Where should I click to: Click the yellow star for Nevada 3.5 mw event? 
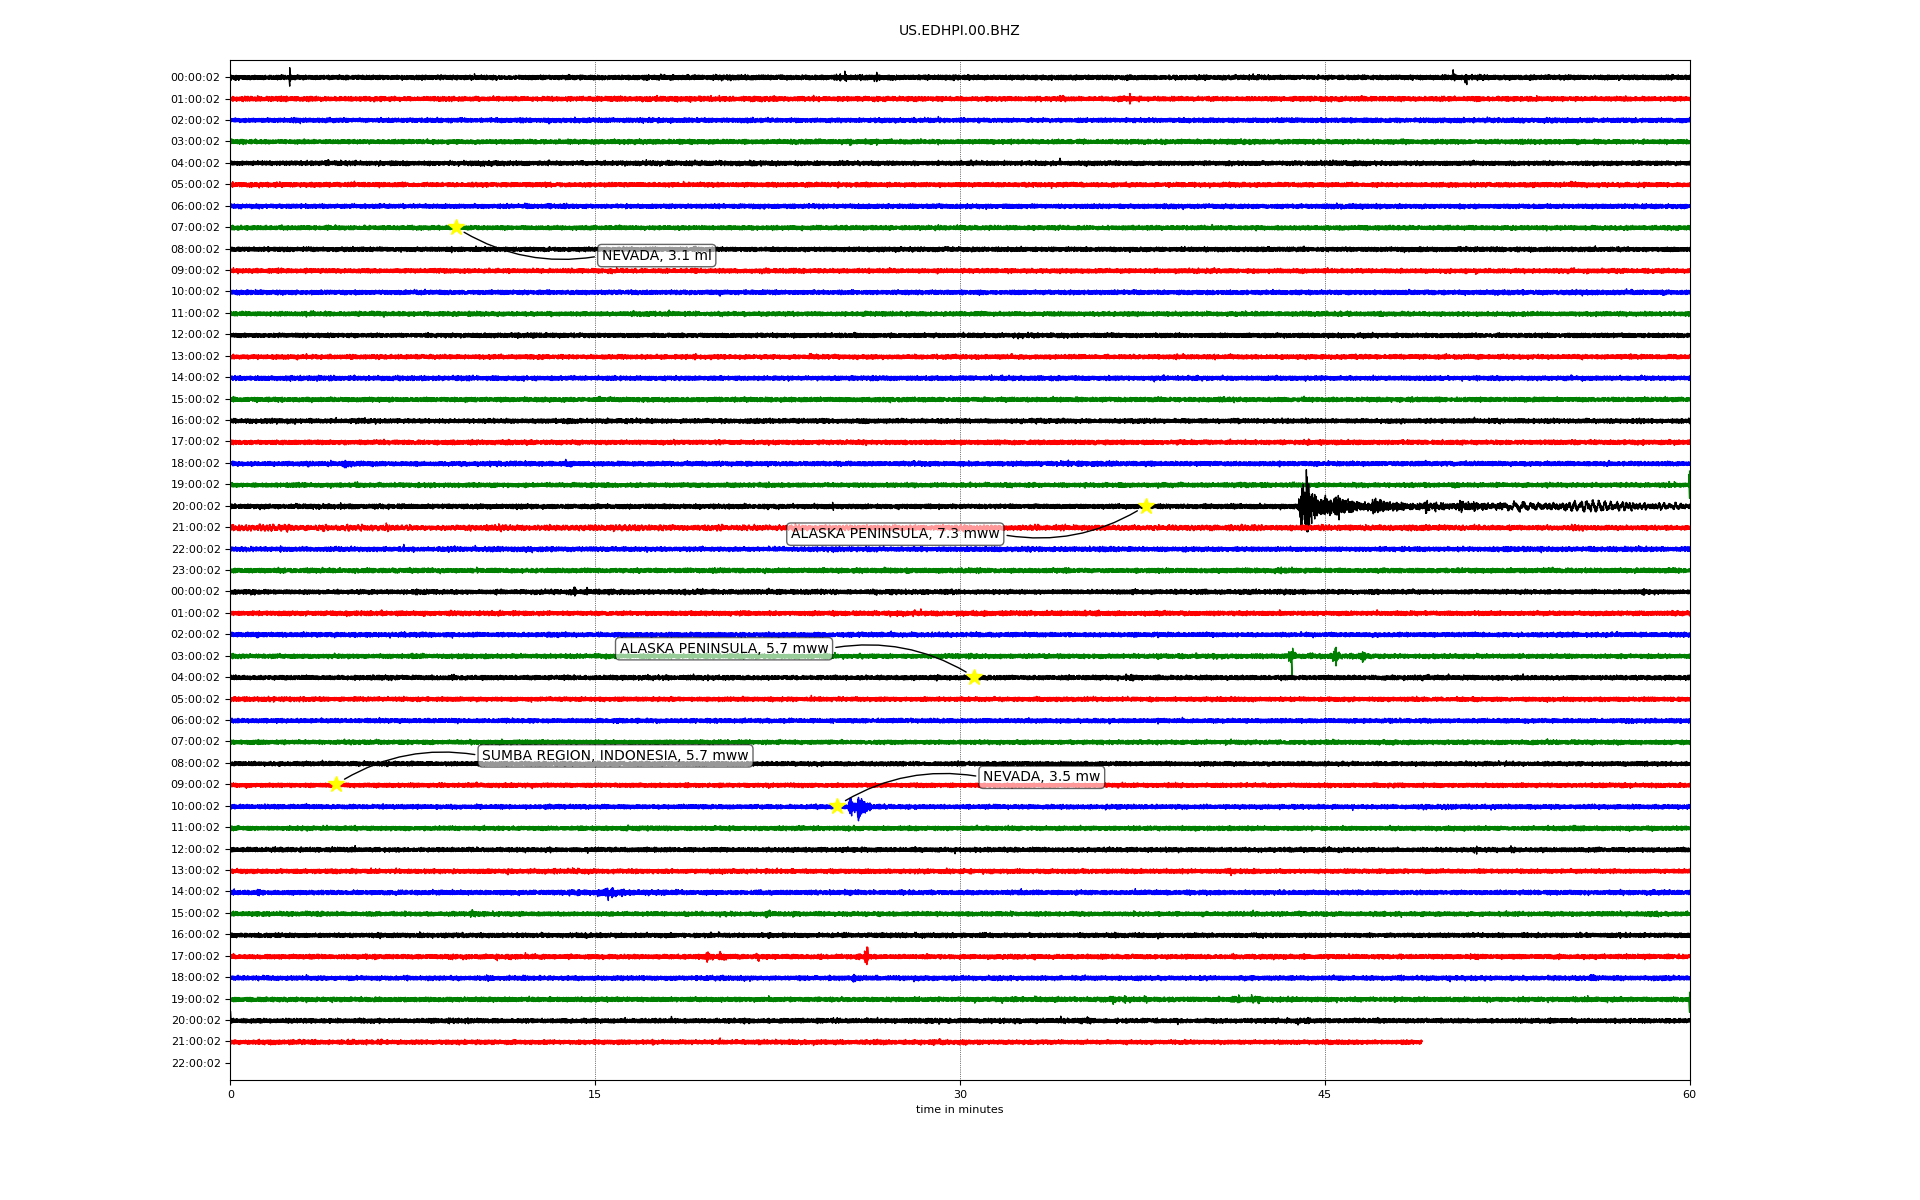coord(837,806)
